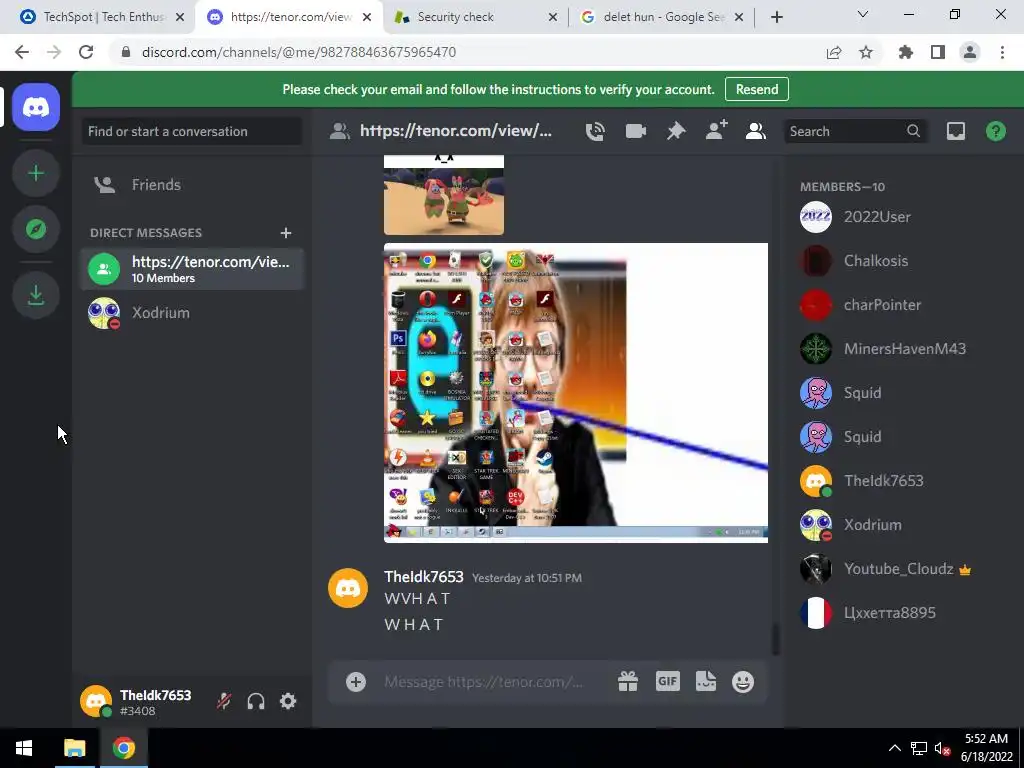This screenshot has height=768, width=1024.
Task: Select member Цххетта8895
Action: point(903,613)
